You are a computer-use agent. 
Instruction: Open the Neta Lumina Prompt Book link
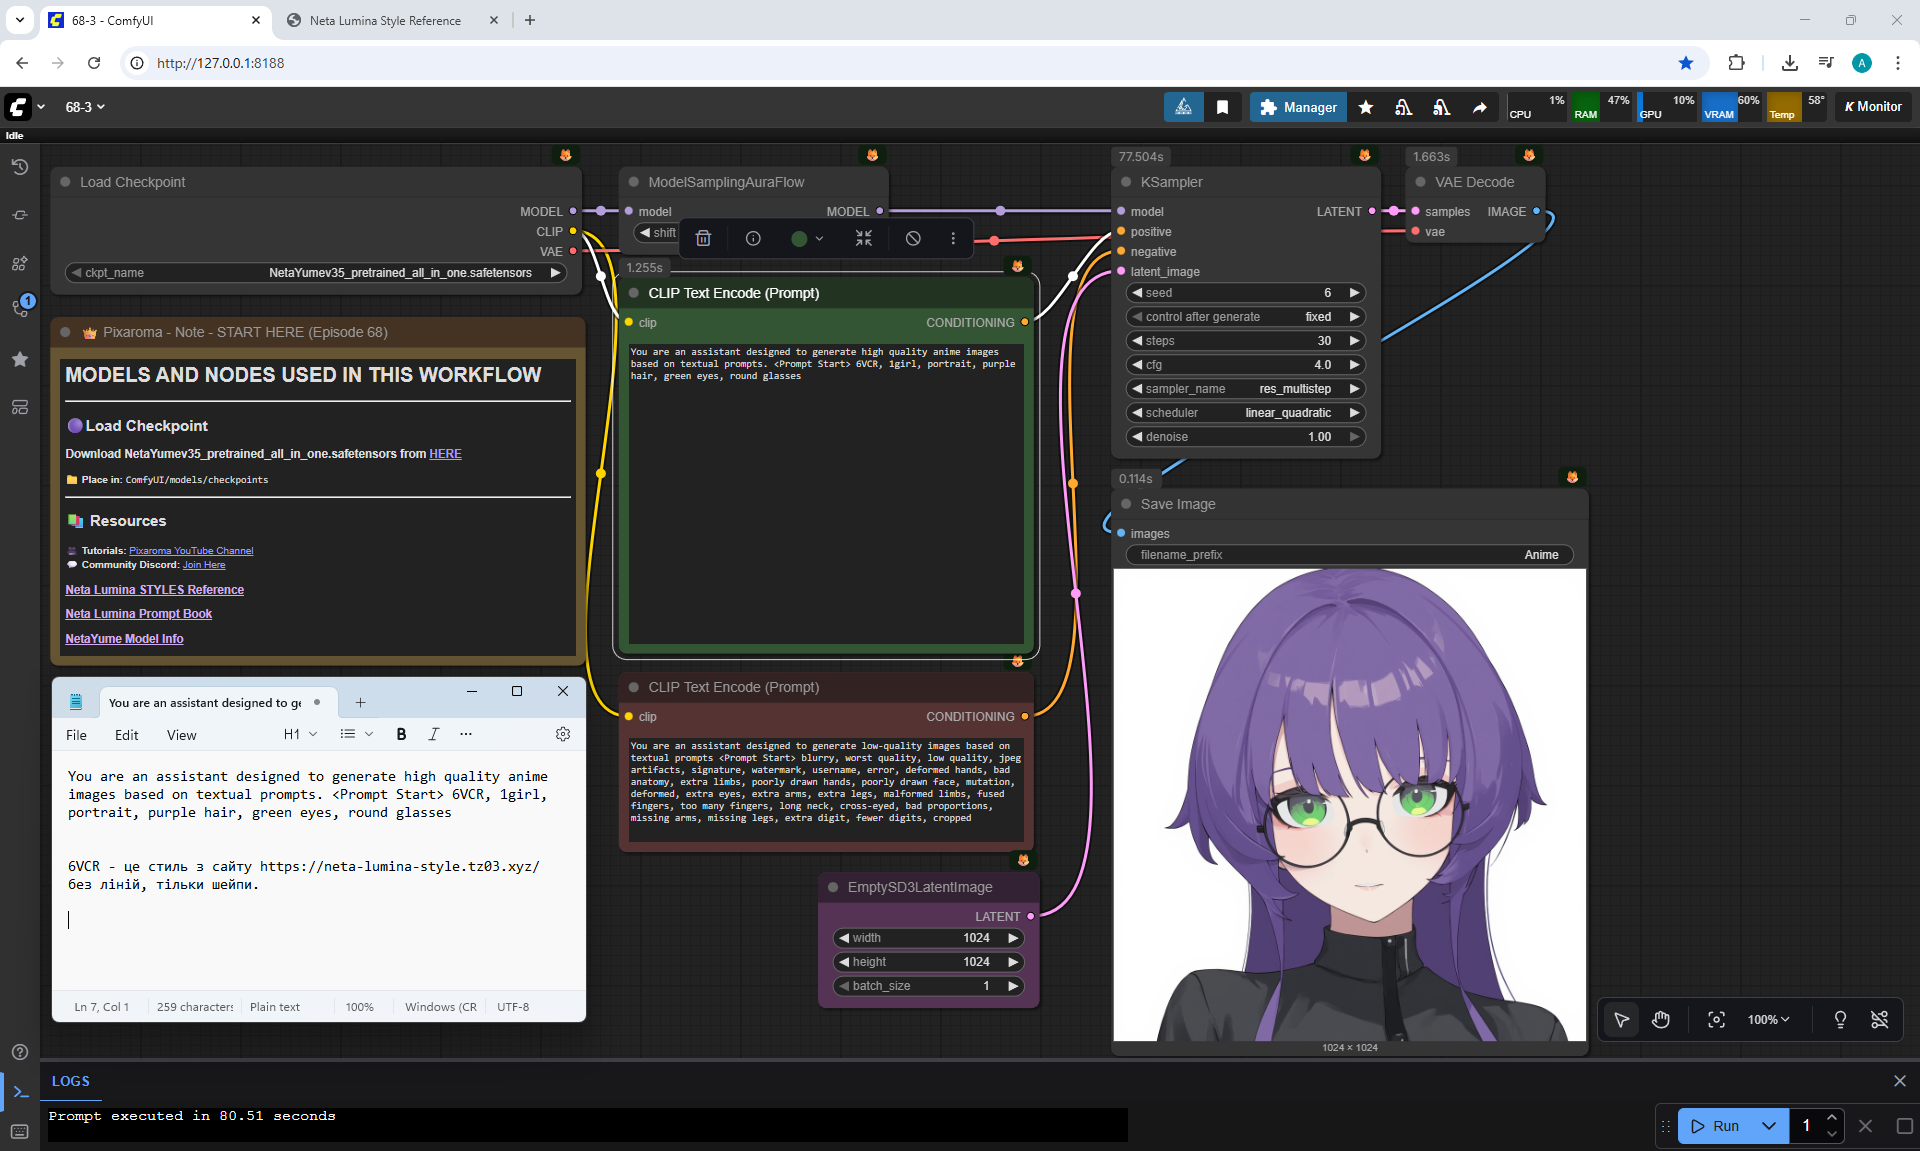coord(138,614)
